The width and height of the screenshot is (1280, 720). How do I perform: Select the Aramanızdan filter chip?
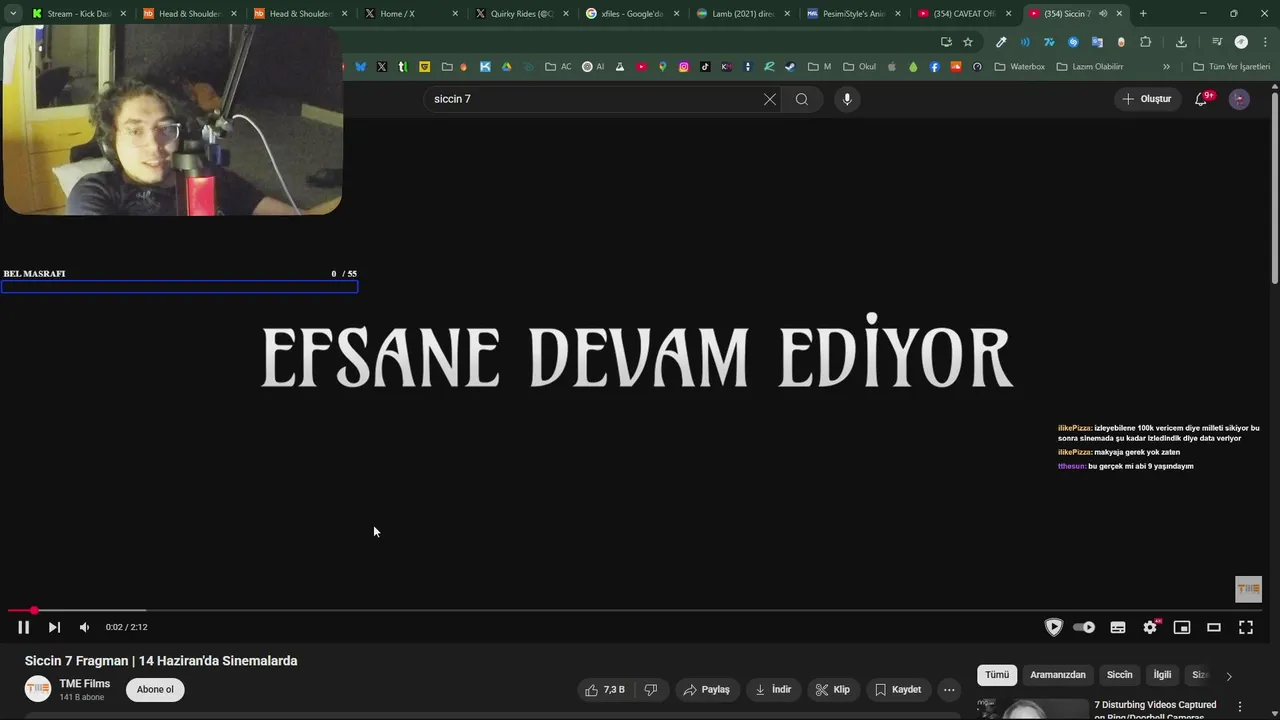(x=1058, y=675)
